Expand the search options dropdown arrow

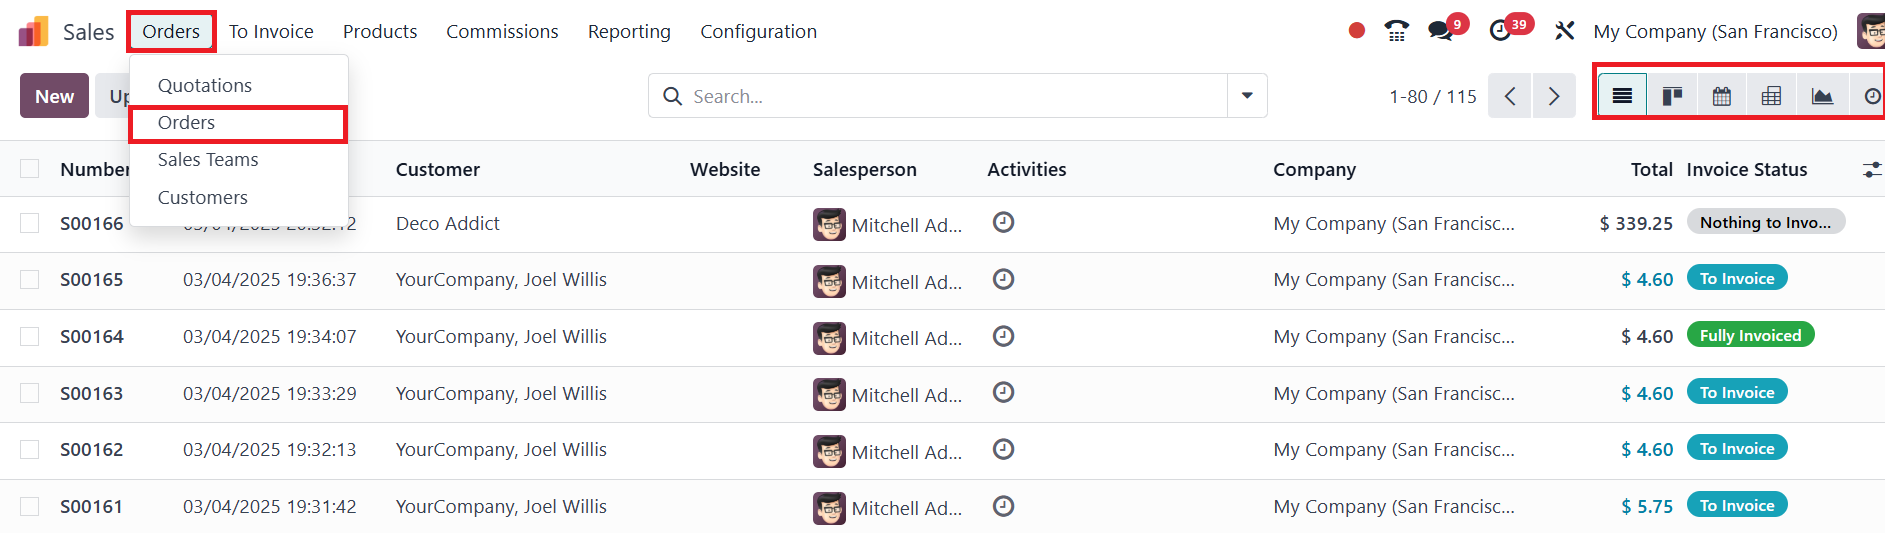pyautogui.click(x=1247, y=96)
